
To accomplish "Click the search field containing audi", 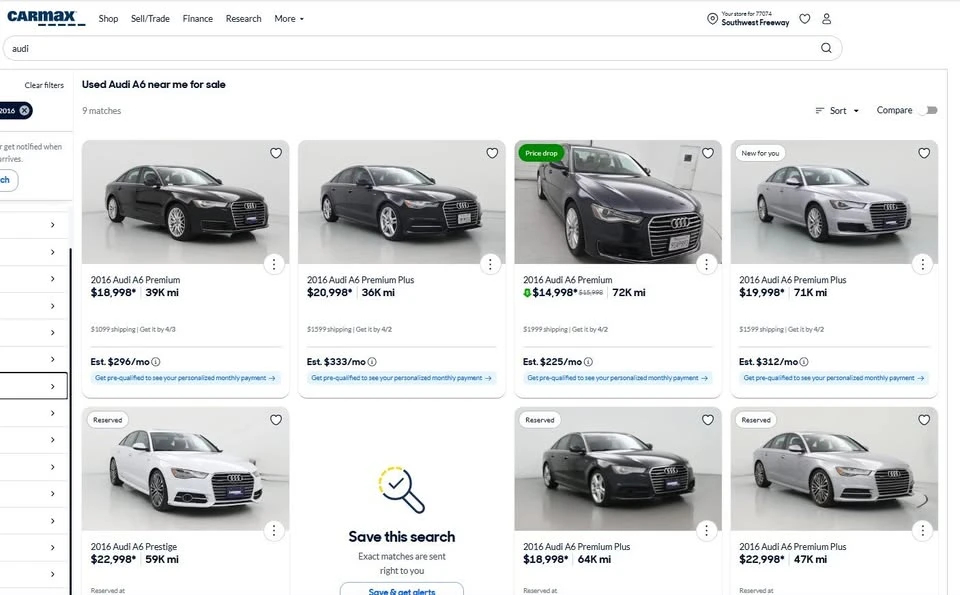I will click(422, 48).
